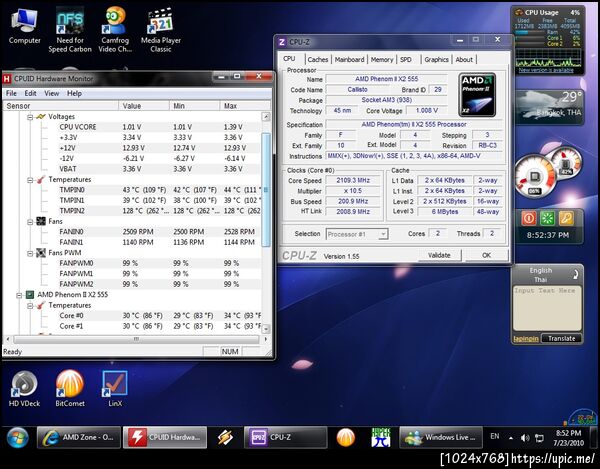This screenshot has height=469, width=600.
Task: Click the Max column header
Action: pos(245,106)
